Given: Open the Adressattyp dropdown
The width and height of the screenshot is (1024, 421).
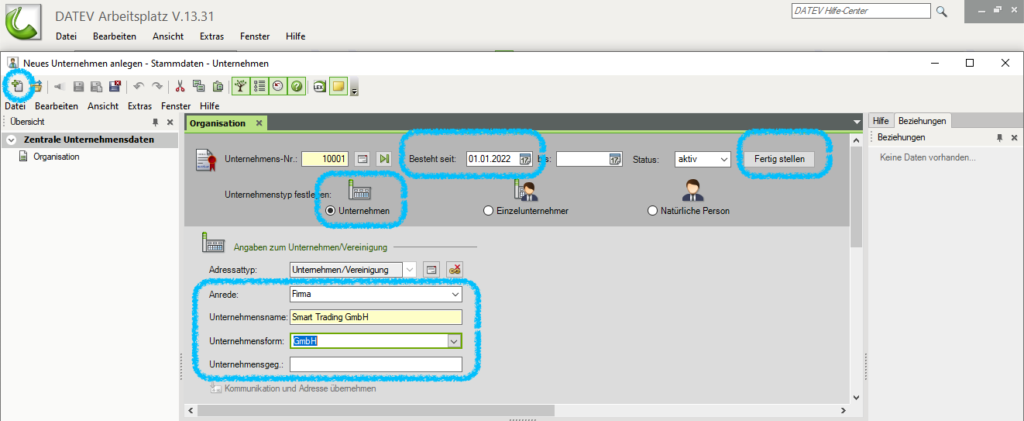Looking at the screenshot, I should [409, 270].
